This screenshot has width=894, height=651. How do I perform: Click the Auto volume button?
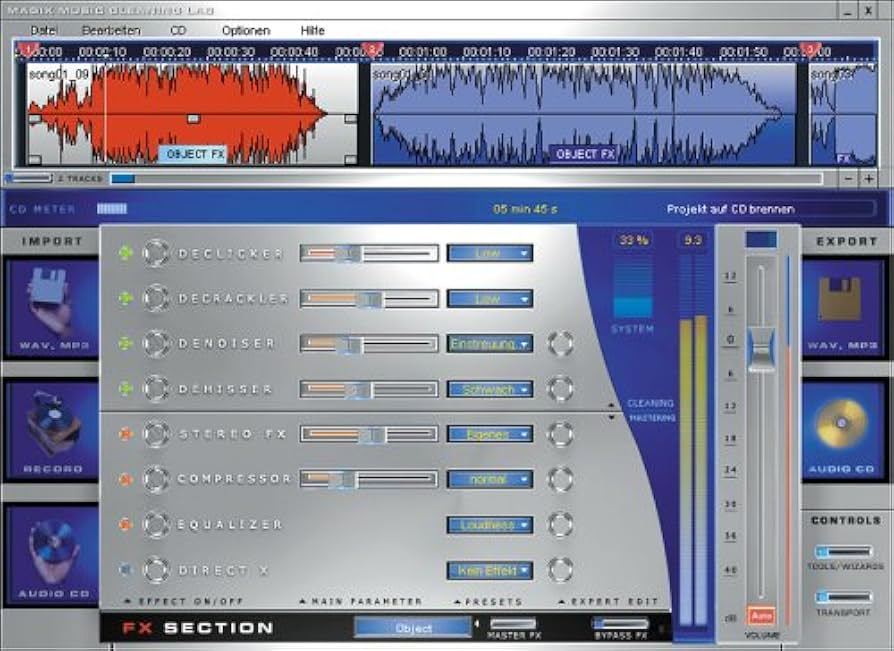(761, 616)
